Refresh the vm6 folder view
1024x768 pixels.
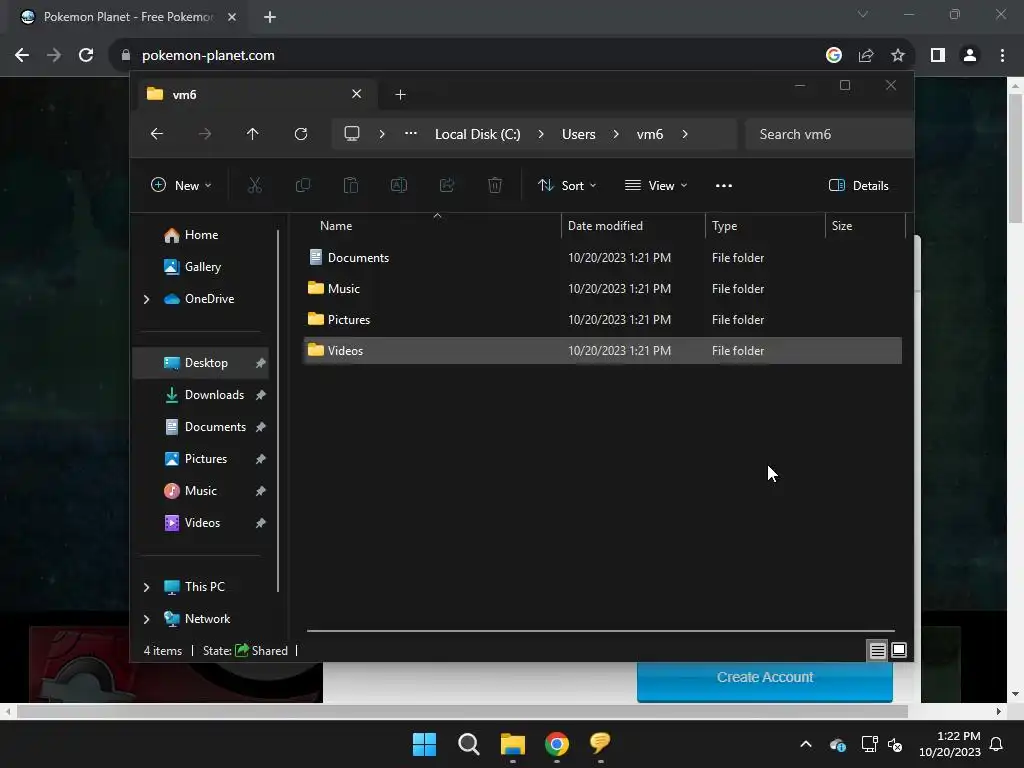coord(301,134)
